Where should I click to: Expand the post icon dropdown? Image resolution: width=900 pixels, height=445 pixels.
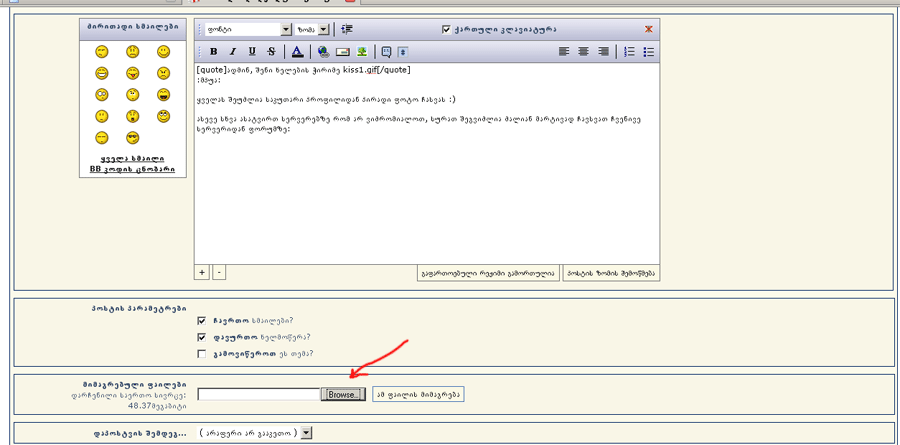[306, 433]
